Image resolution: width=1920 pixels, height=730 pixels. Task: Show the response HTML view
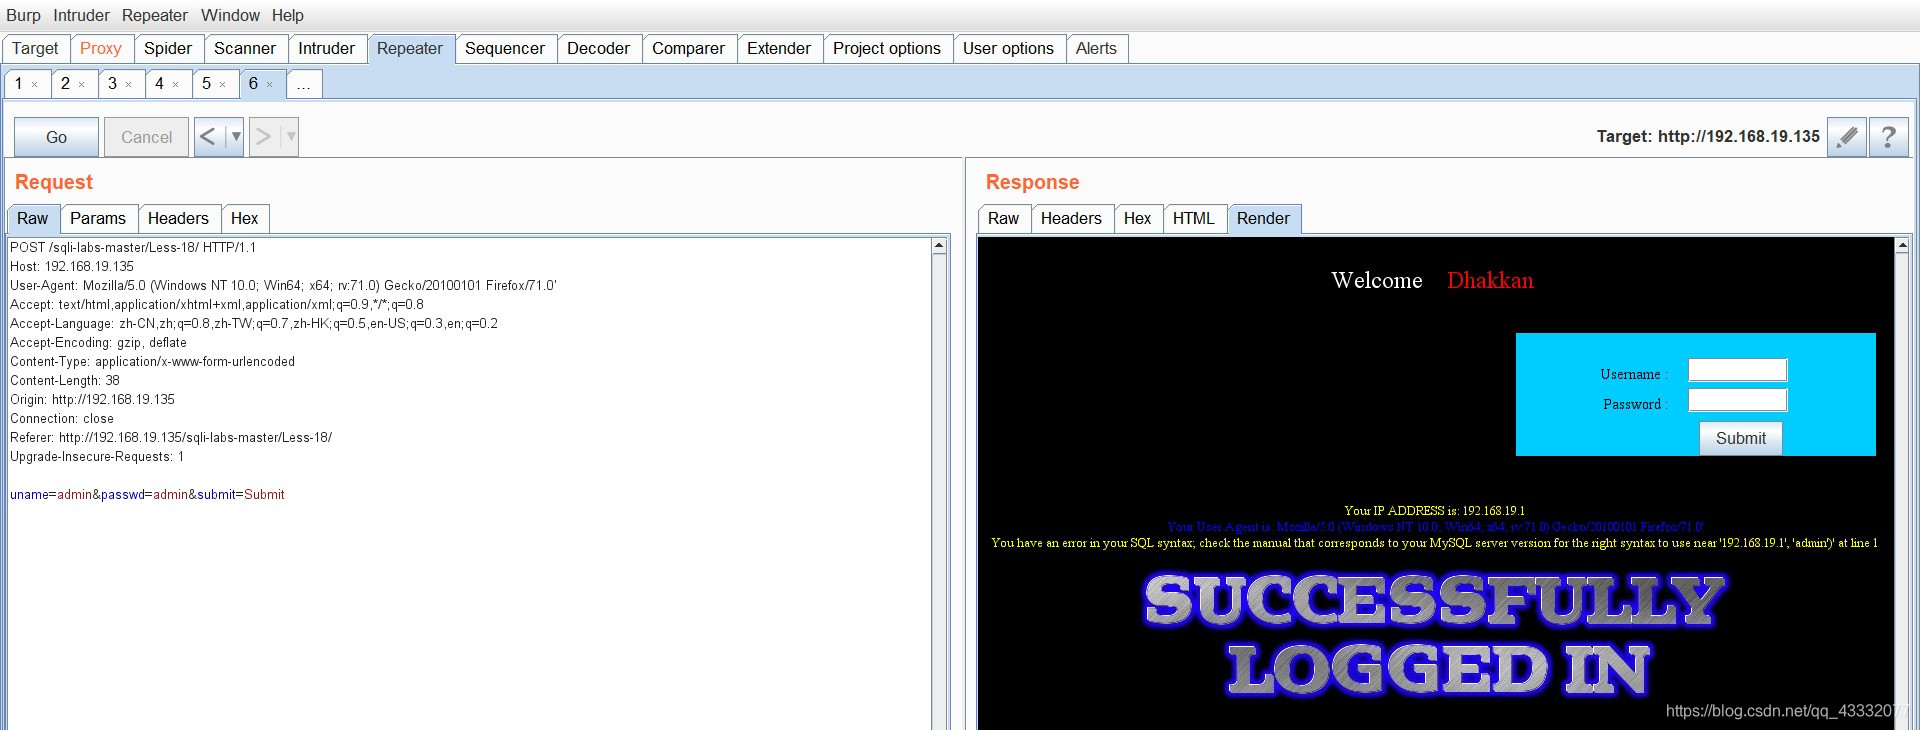point(1194,218)
